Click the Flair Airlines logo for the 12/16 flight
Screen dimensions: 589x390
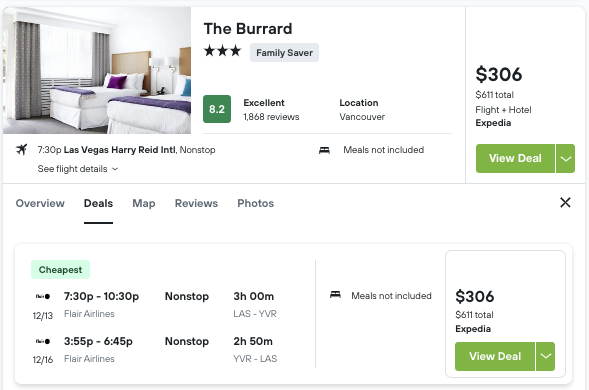(43, 342)
